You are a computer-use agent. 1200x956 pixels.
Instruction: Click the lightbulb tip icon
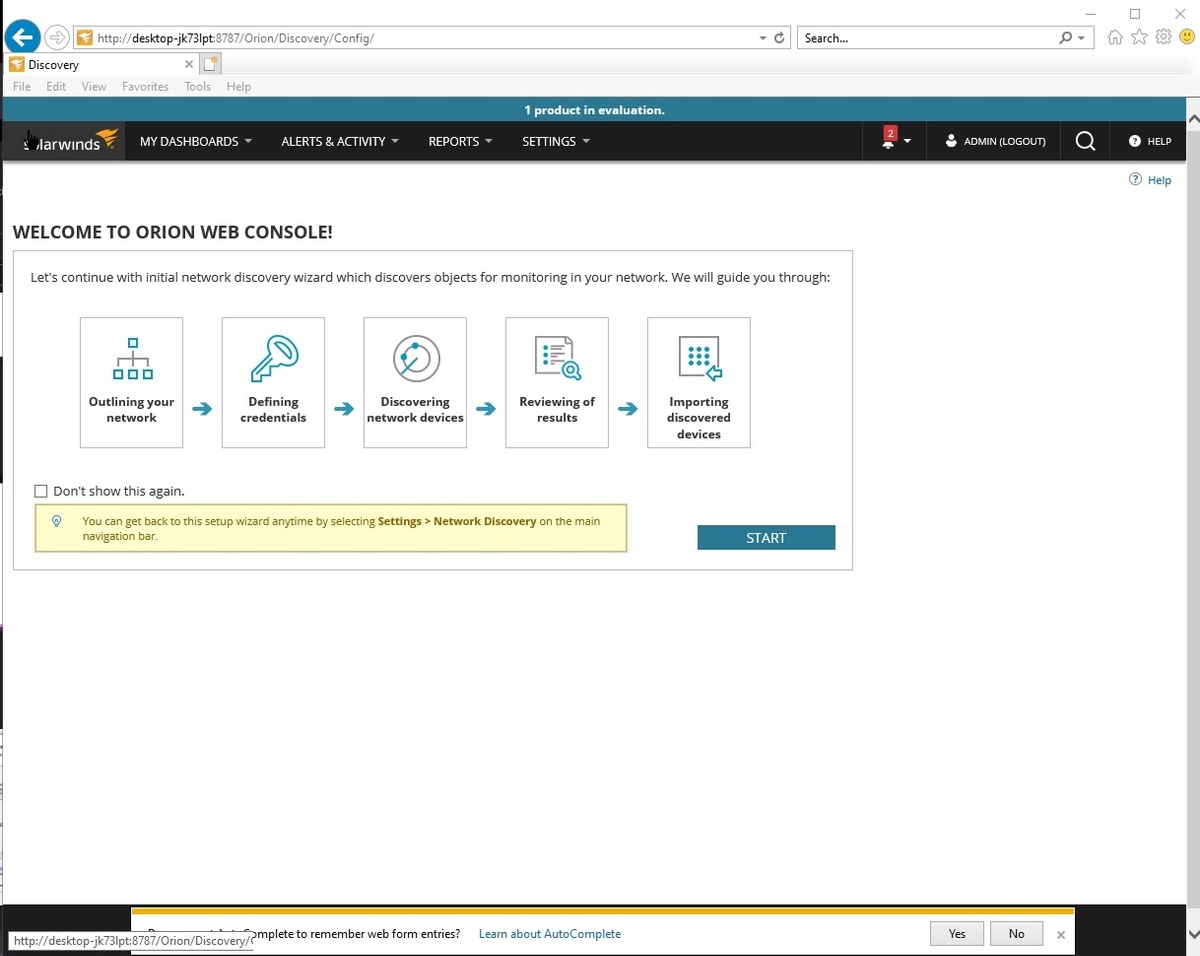click(x=57, y=521)
